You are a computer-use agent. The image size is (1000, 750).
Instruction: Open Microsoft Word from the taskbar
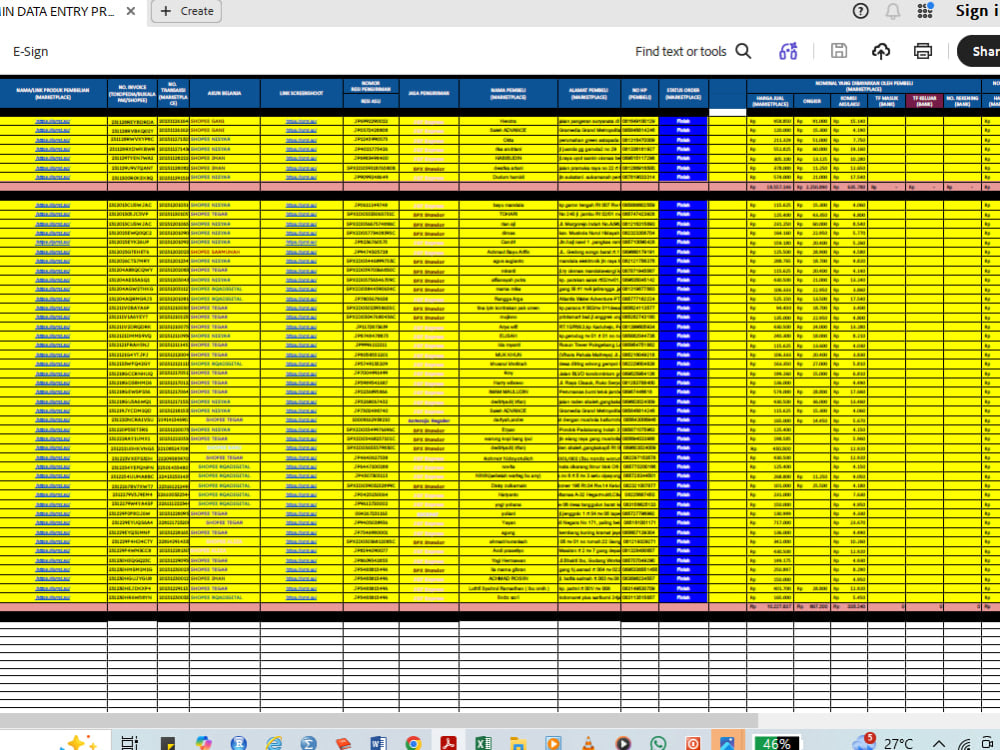378,743
